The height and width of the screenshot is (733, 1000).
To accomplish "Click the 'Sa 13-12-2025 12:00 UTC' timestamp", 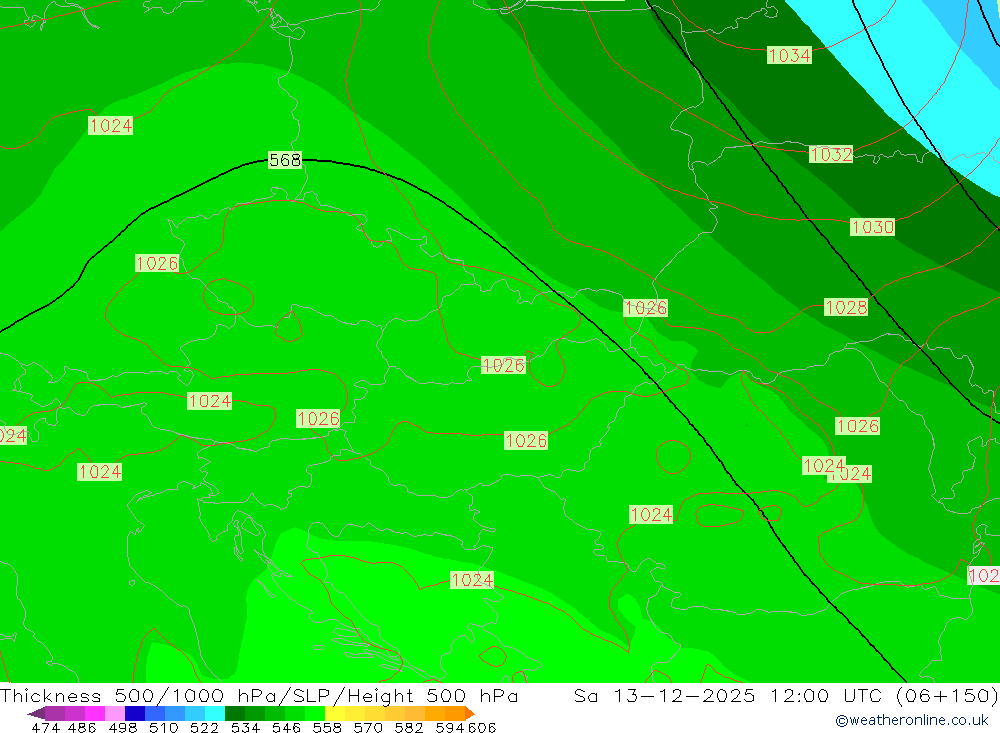I will coord(728,695).
